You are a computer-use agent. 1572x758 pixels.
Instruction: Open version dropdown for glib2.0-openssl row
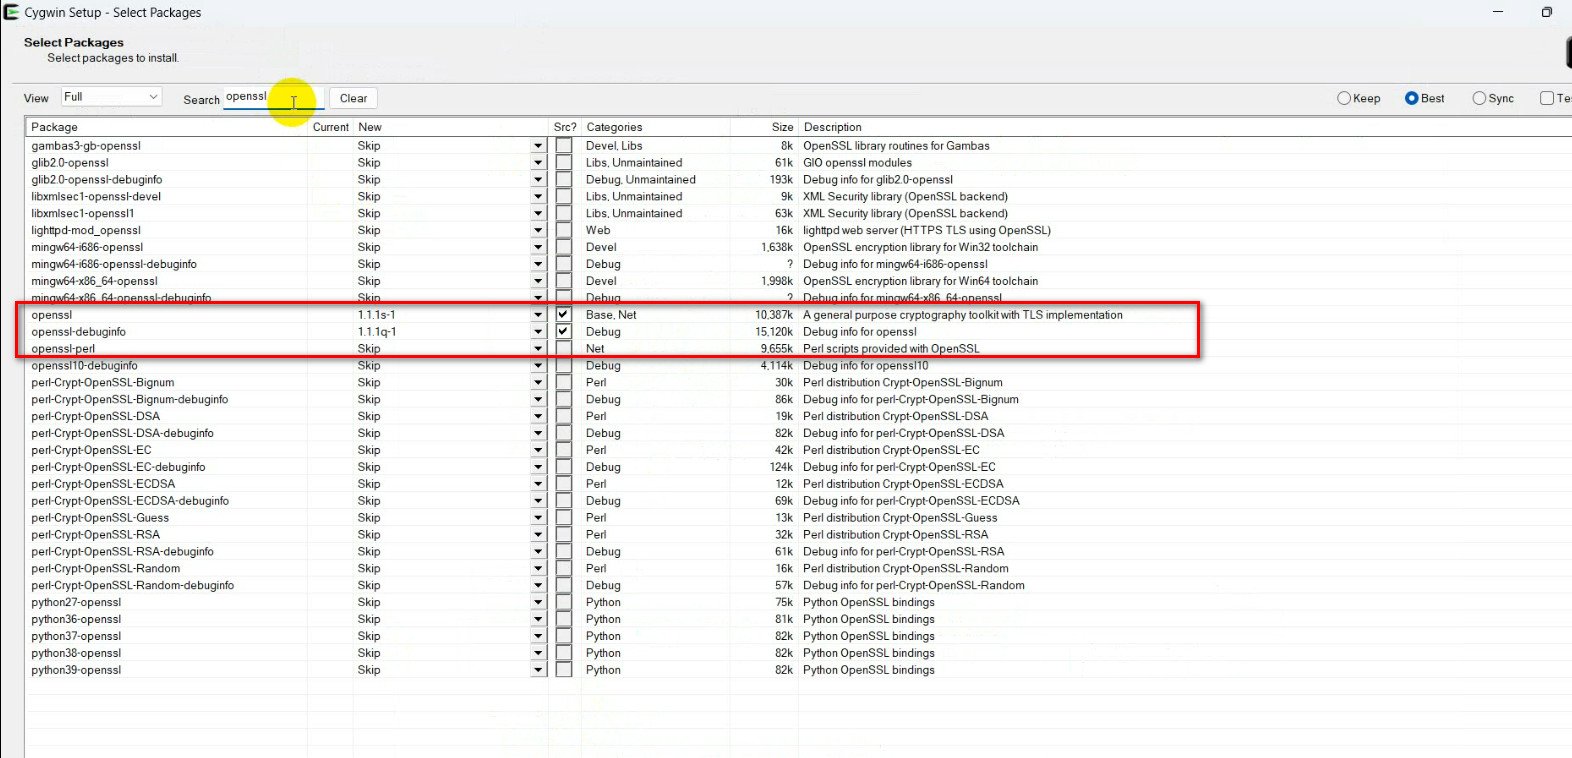tap(538, 162)
